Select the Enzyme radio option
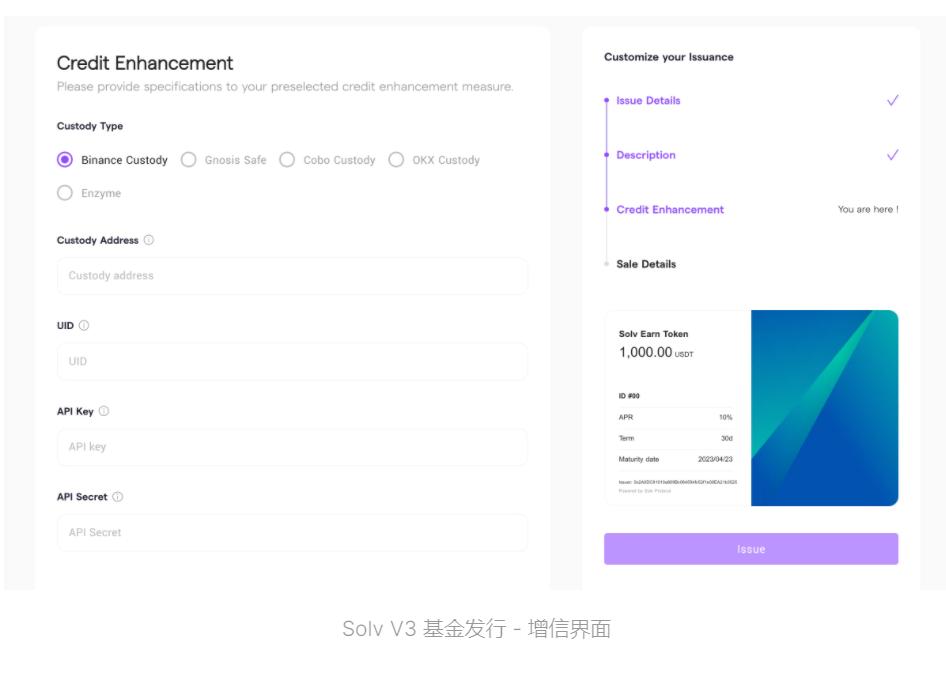 point(66,193)
